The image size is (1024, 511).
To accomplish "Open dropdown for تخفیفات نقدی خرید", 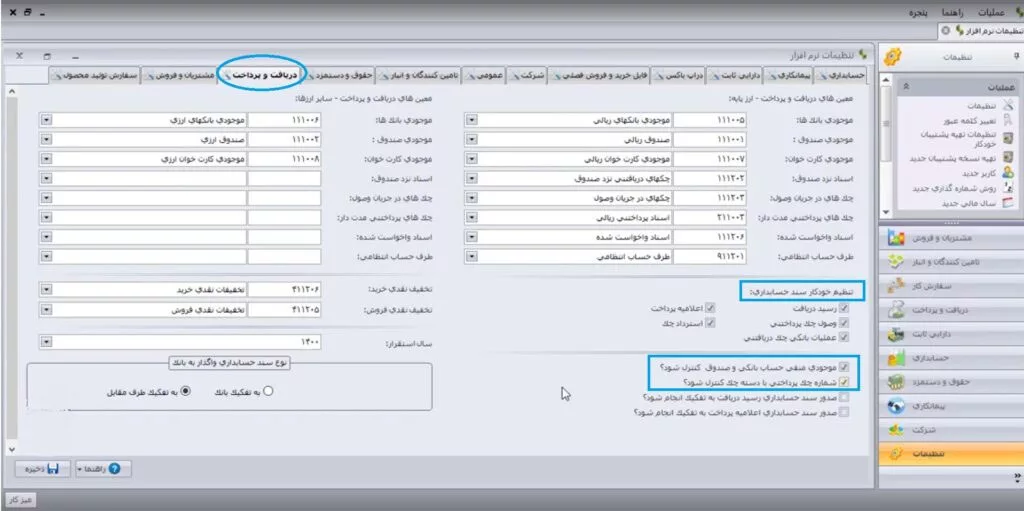I will pos(46,289).
